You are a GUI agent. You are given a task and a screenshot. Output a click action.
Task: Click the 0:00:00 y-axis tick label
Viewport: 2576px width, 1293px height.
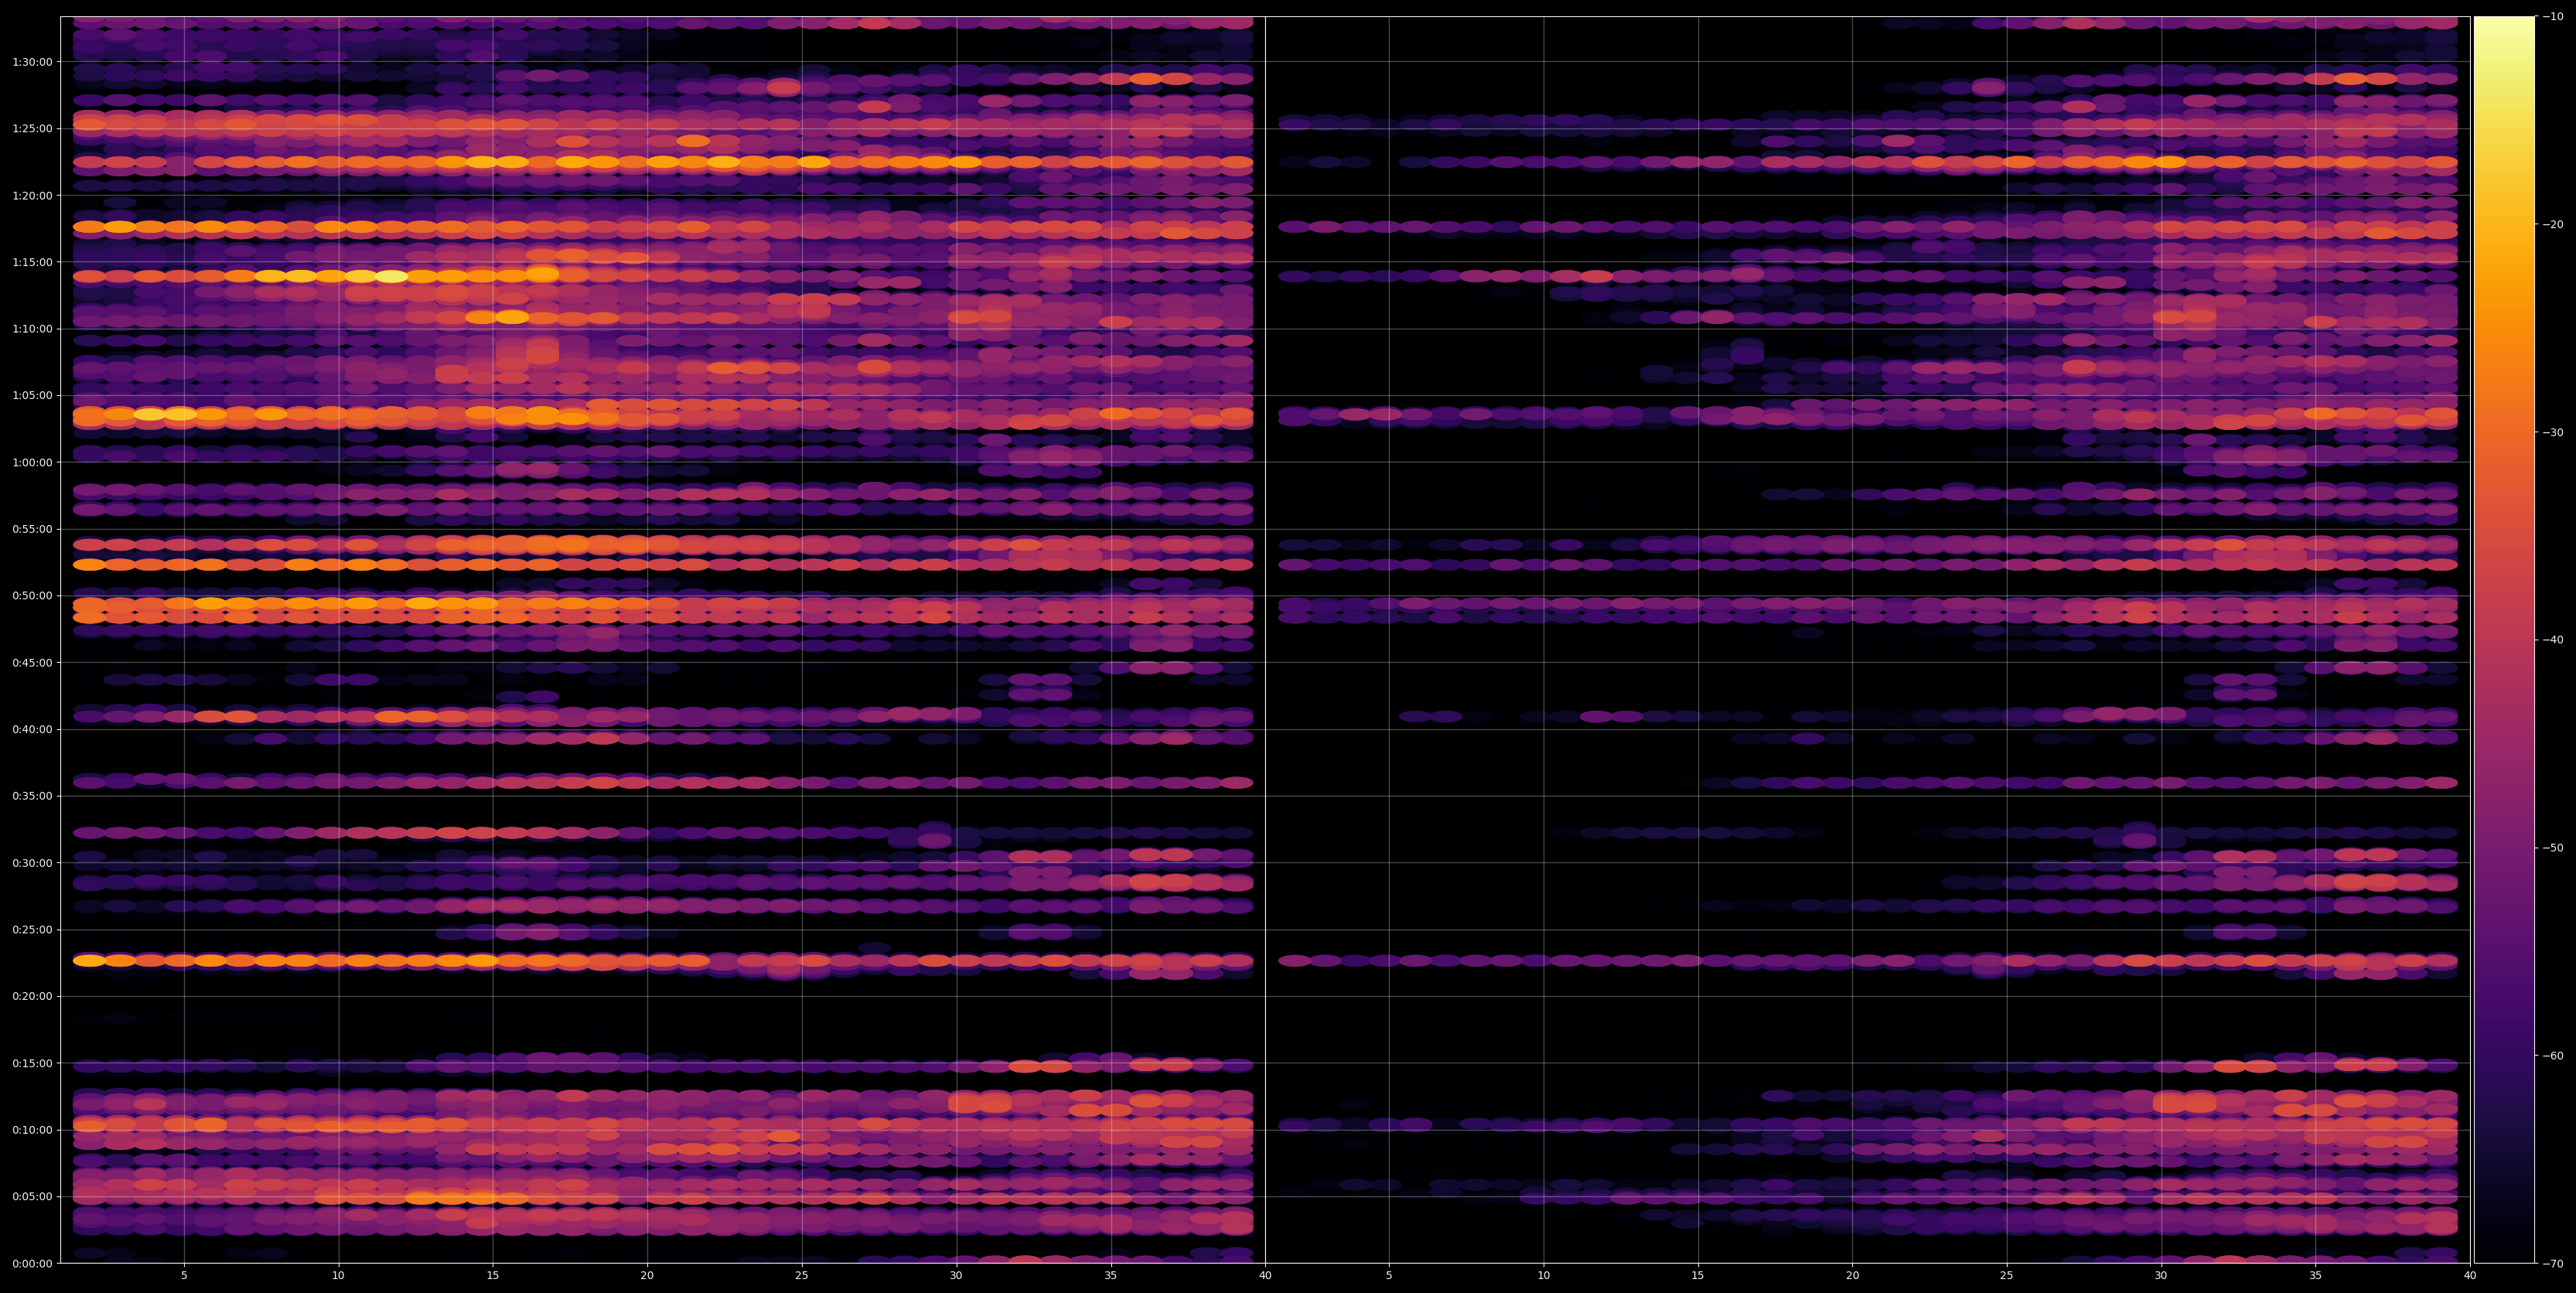click(32, 1263)
